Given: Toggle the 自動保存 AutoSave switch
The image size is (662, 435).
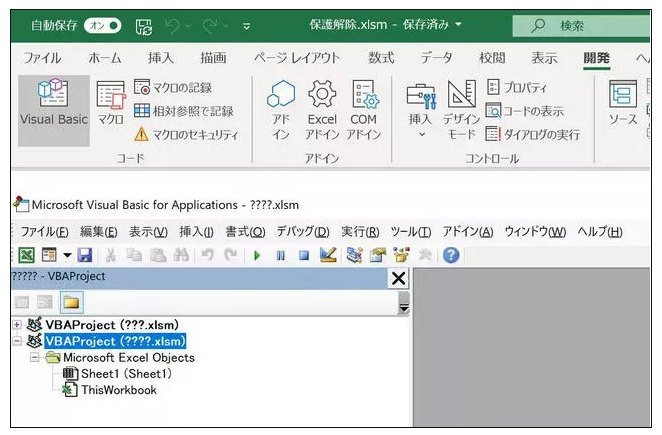Looking at the screenshot, I should click(x=102, y=26).
